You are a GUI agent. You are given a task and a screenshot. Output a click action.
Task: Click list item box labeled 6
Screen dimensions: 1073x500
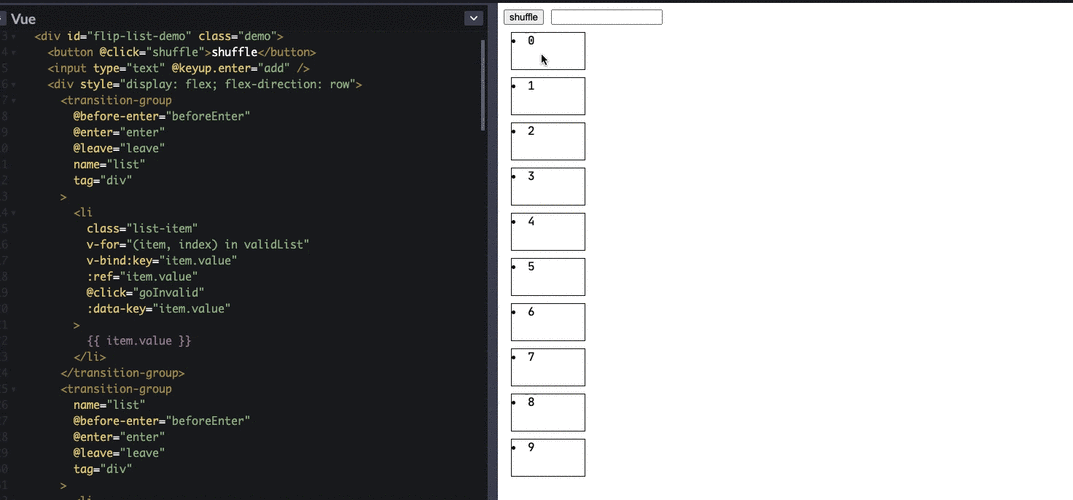(548, 321)
